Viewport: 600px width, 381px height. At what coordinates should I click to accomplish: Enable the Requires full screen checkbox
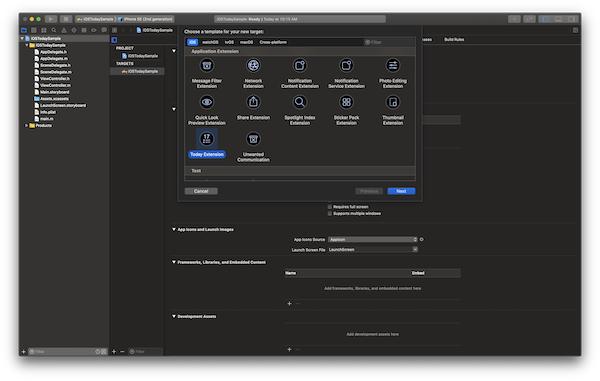(329, 207)
